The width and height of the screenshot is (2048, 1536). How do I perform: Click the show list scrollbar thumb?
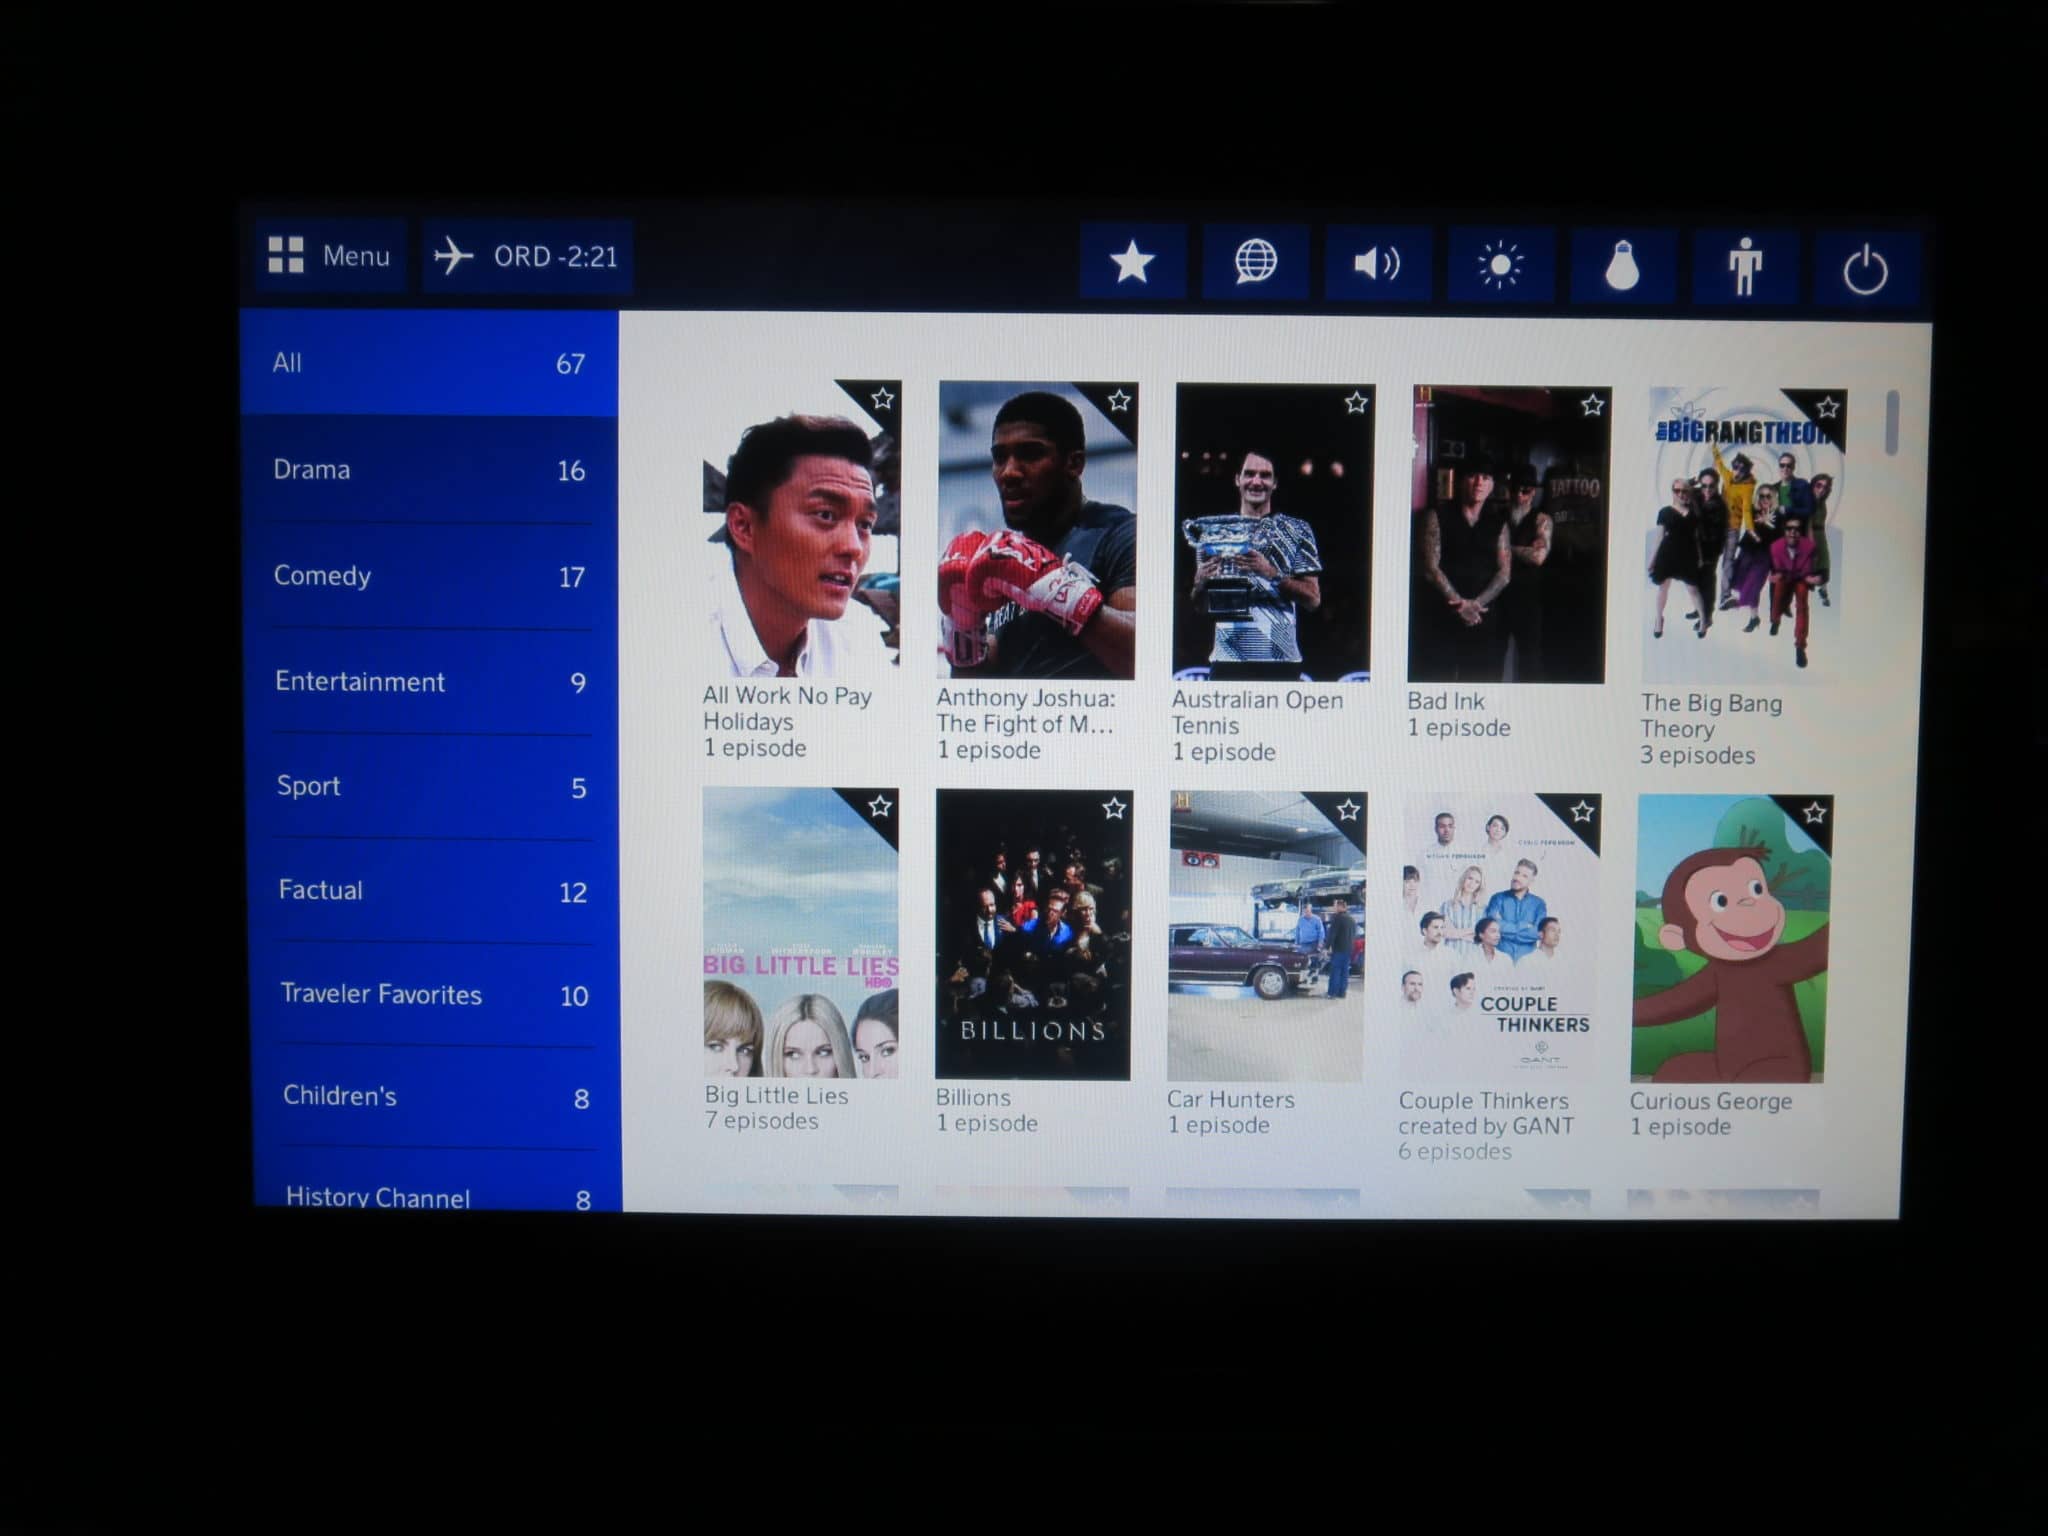click(x=1892, y=422)
